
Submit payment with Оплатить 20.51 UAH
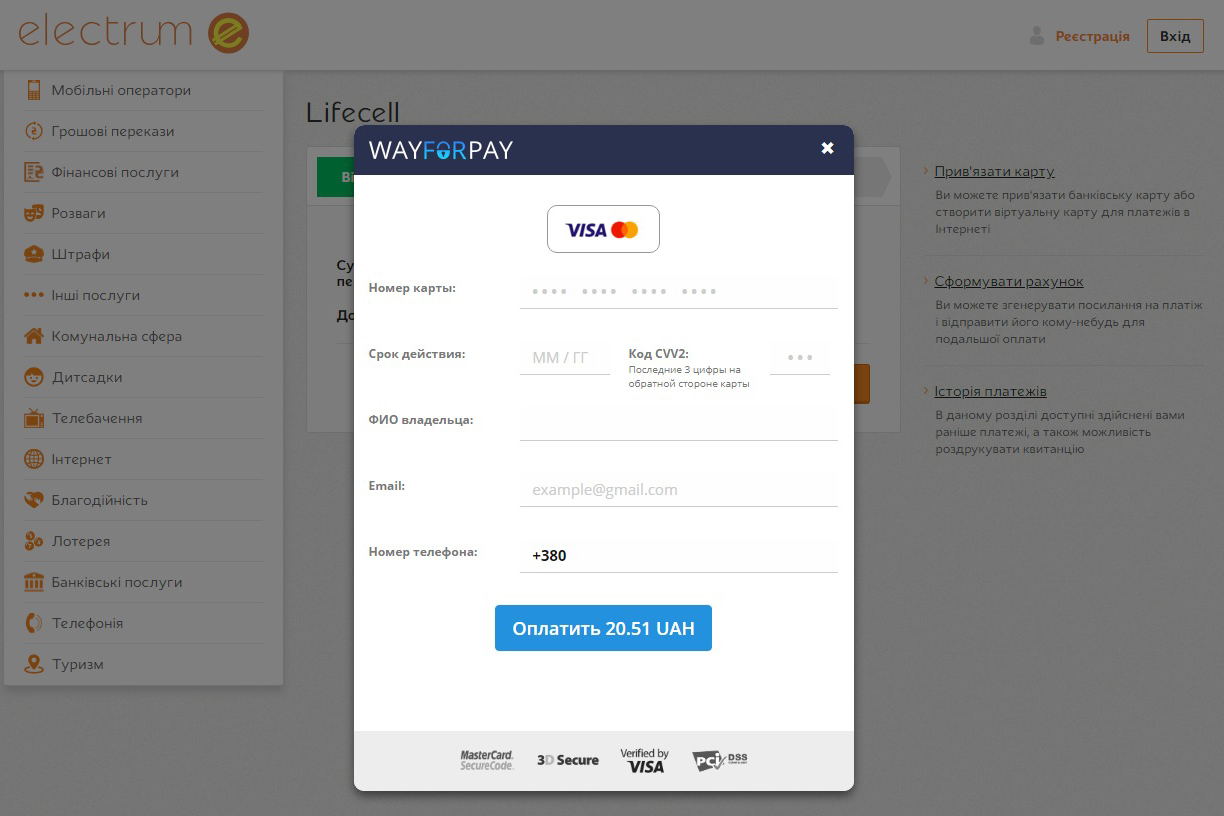pyautogui.click(x=603, y=628)
